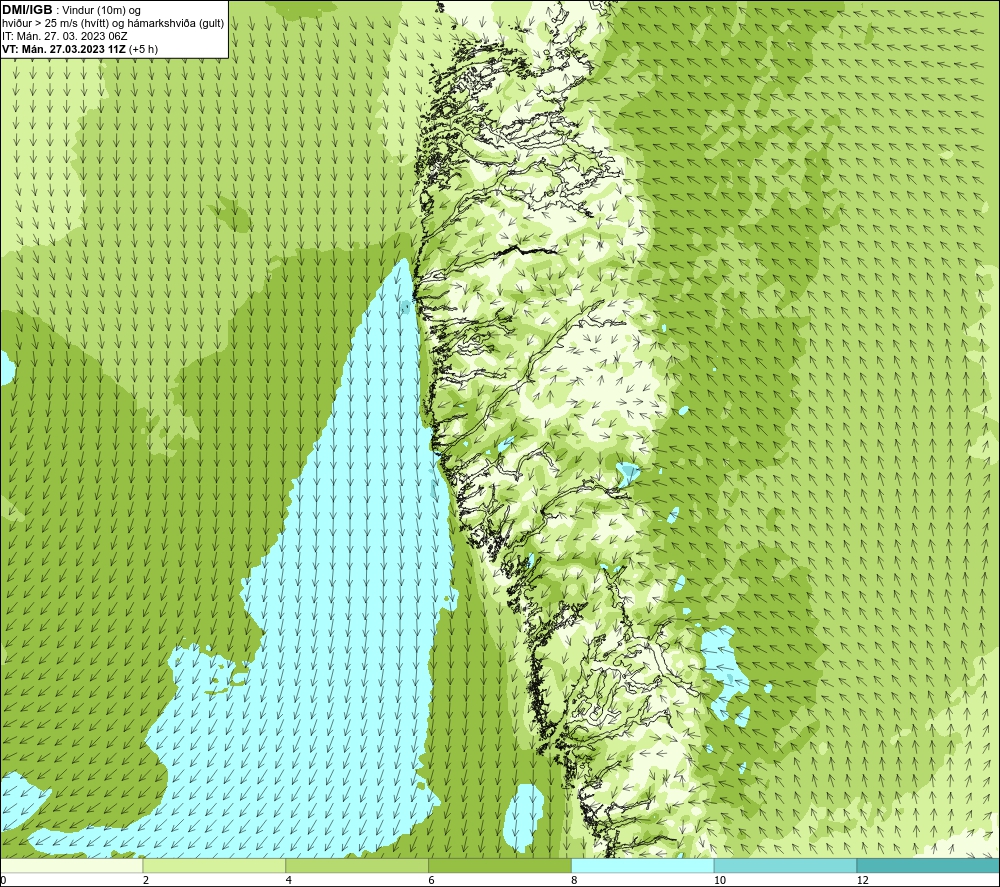
Task: Click the scale label "8"
Action: click(x=575, y=881)
